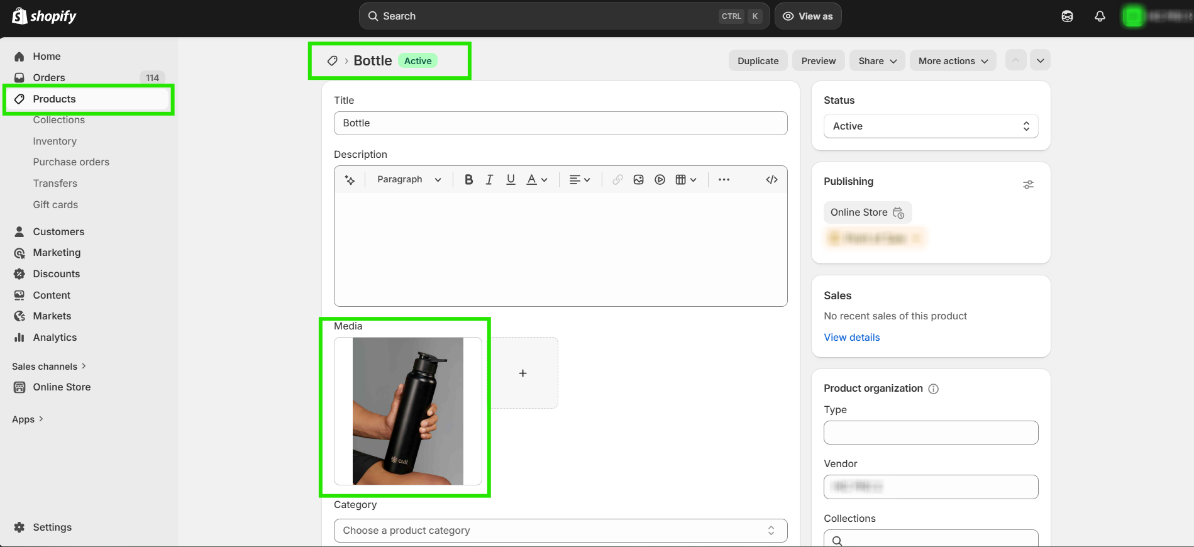The width and height of the screenshot is (1194, 547).
Task: Open the notifications bell
Action: coord(1100,16)
